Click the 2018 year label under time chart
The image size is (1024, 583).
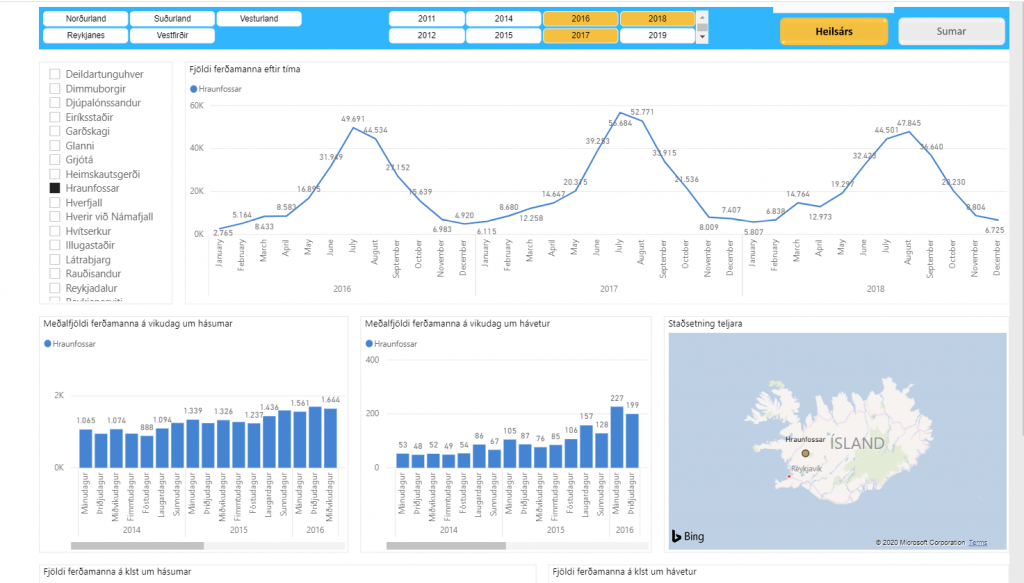tap(876, 289)
